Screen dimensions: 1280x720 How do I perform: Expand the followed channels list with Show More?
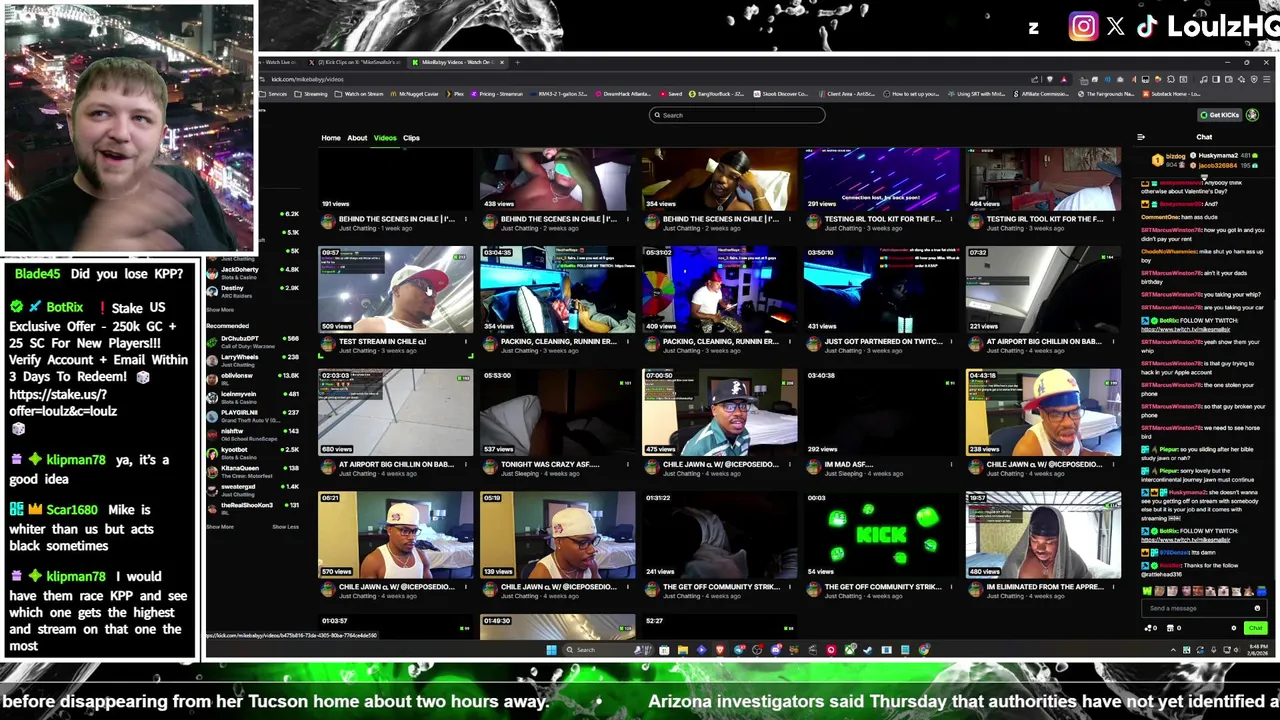click(220, 310)
